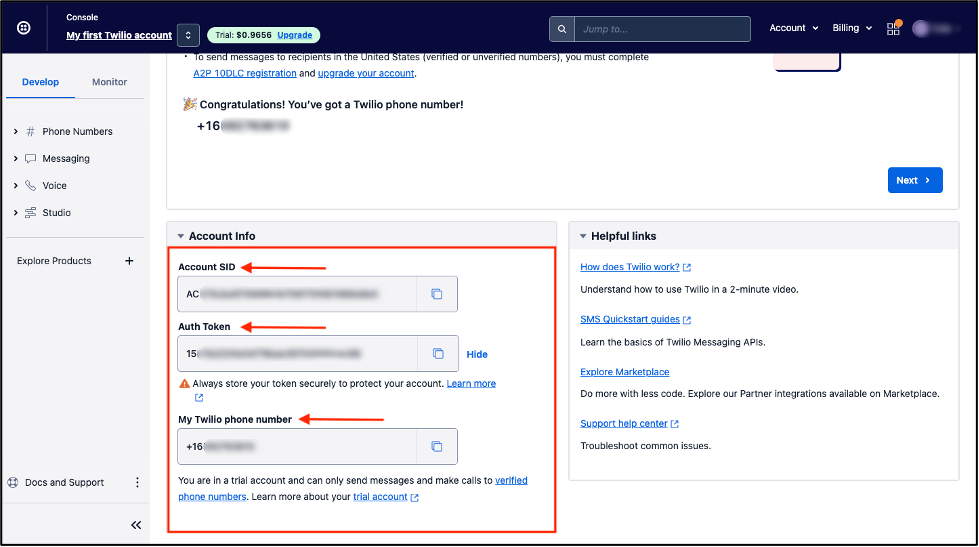The width and height of the screenshot is (979, 547).
Task: Hide the Auth Token
Action: 477,354
